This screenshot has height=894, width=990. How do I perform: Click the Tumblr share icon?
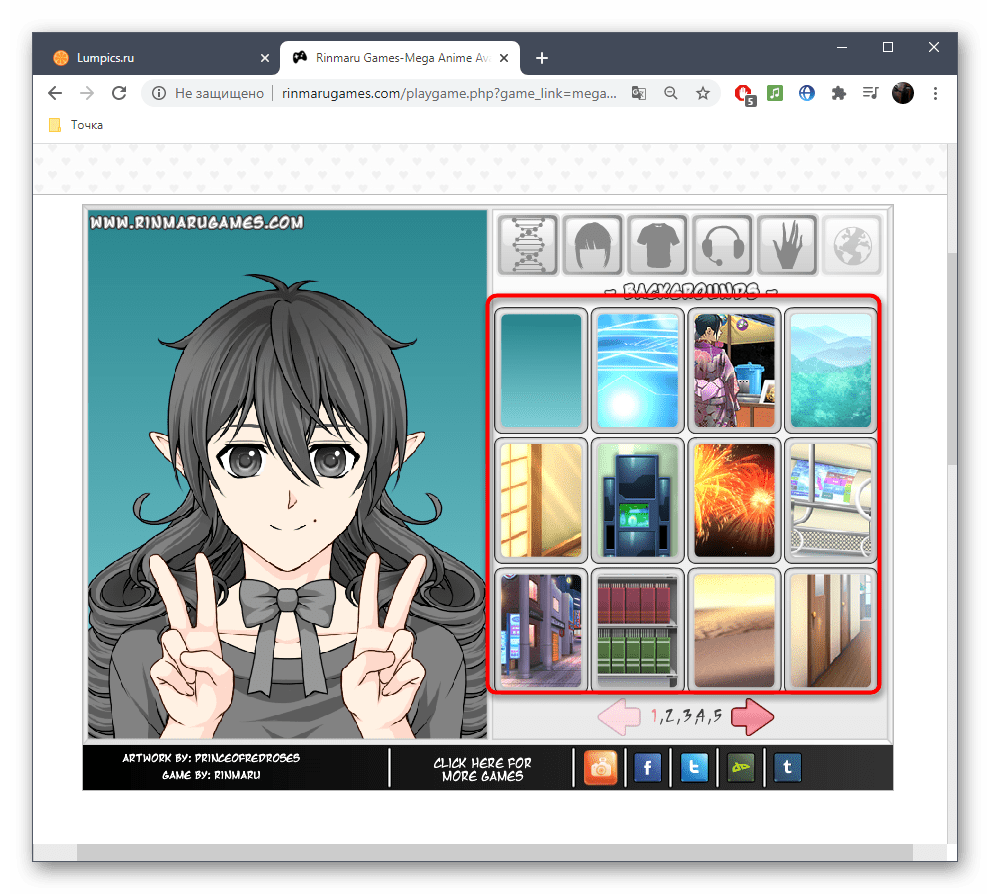pos(787,768)
